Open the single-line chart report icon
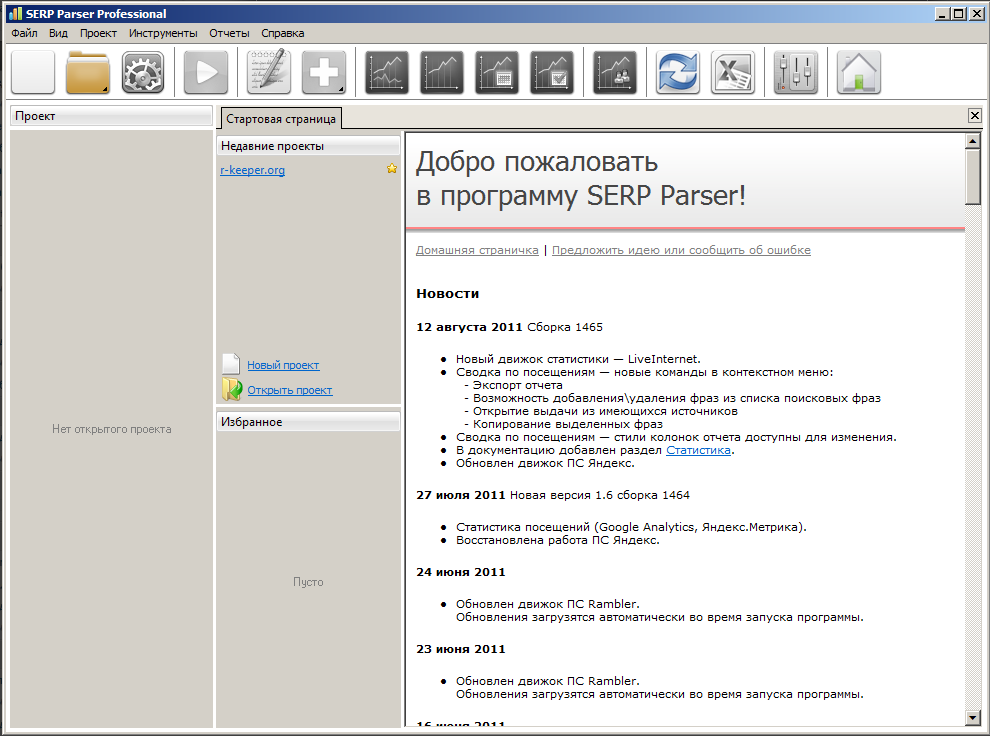Image resolution: width=990 pixels, height=736 pixels. [x=442, y=73]
